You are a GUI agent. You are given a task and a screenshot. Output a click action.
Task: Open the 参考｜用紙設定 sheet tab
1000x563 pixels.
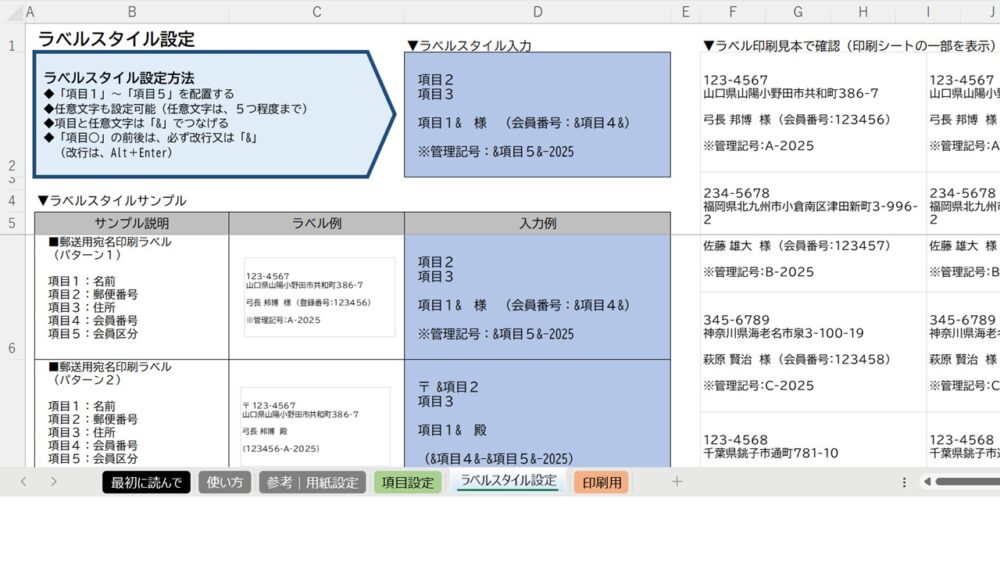tap(311, 483)
